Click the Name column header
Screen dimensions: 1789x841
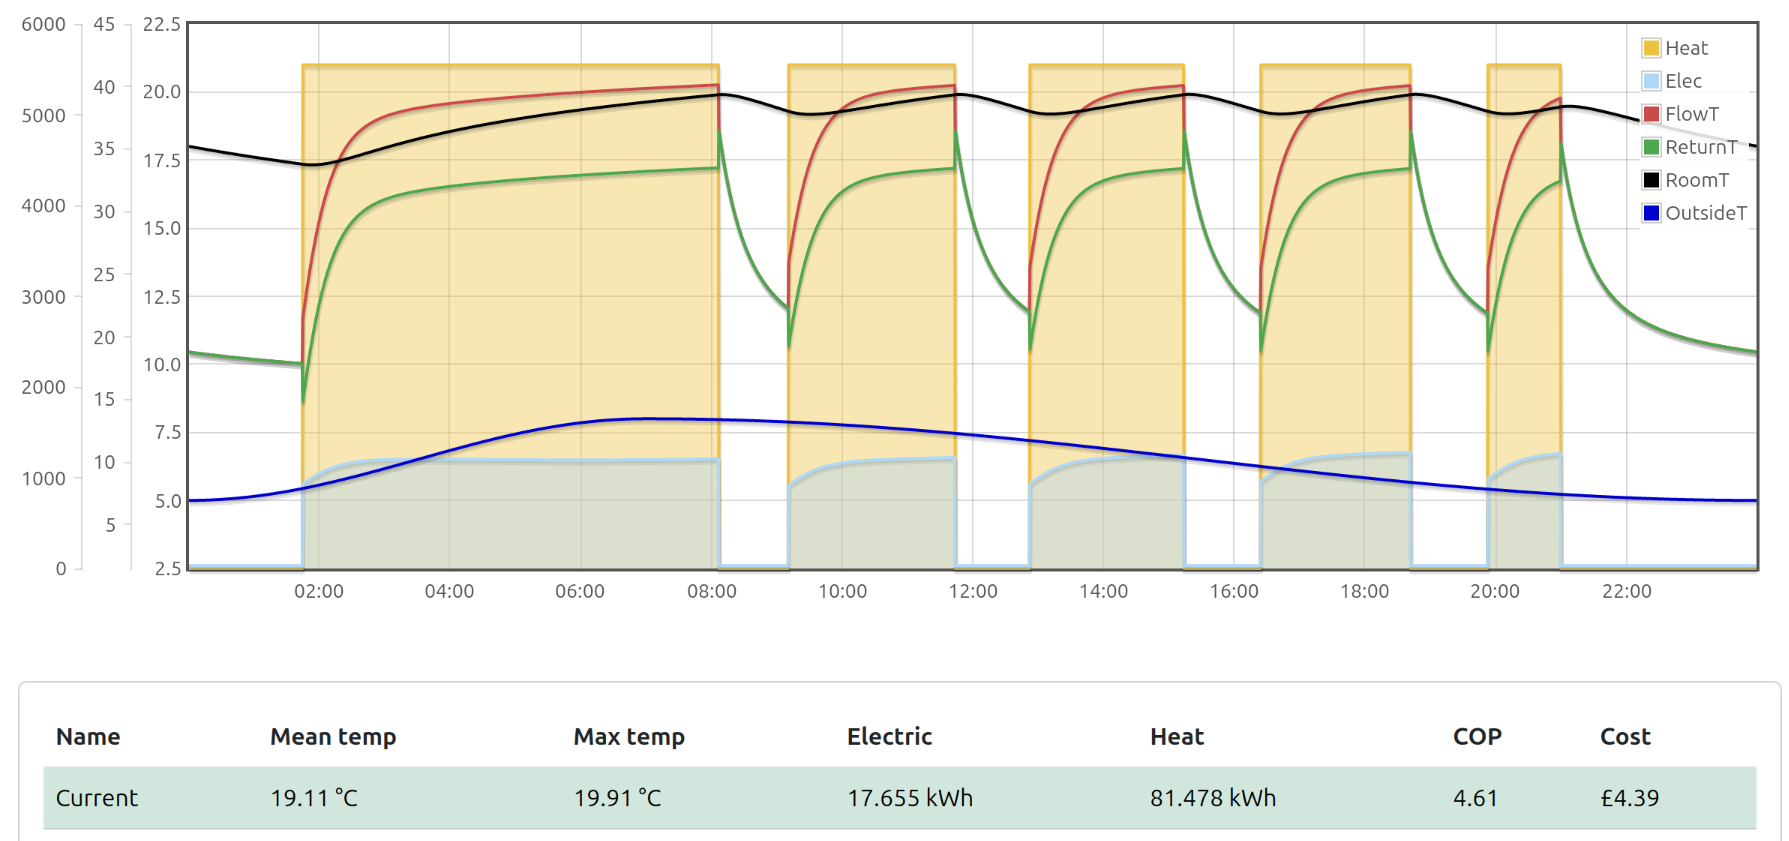coord(88,737)
